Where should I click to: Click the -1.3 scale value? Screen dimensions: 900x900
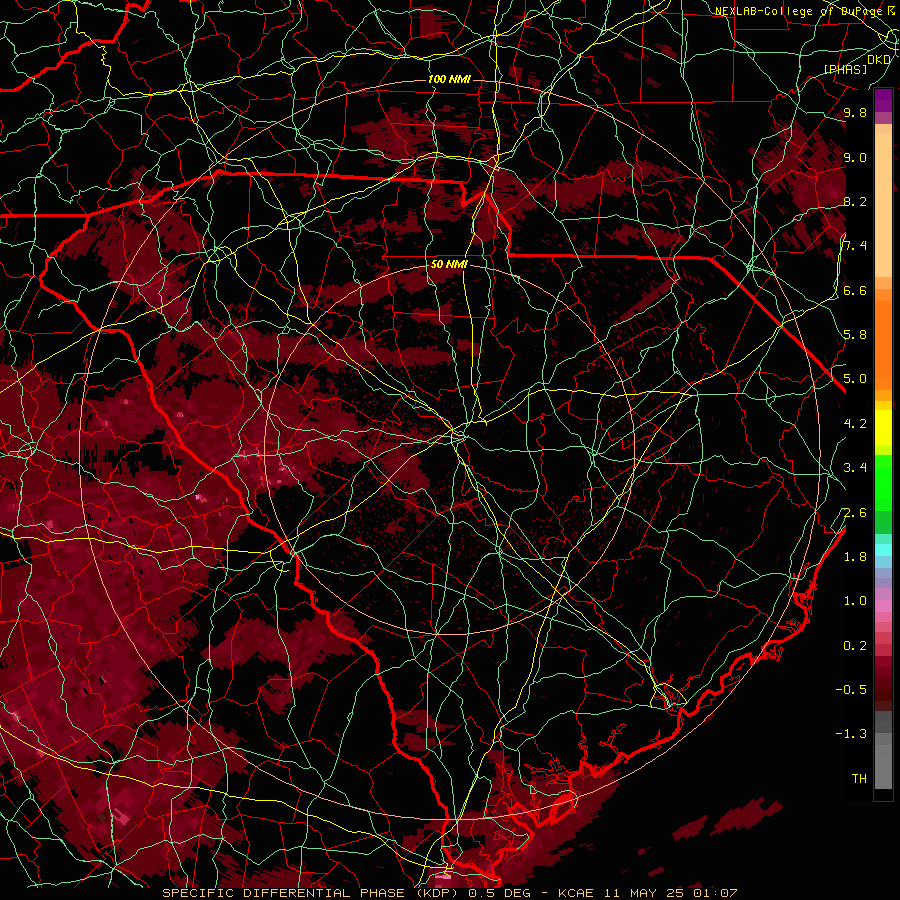click(x=851, y=734)
